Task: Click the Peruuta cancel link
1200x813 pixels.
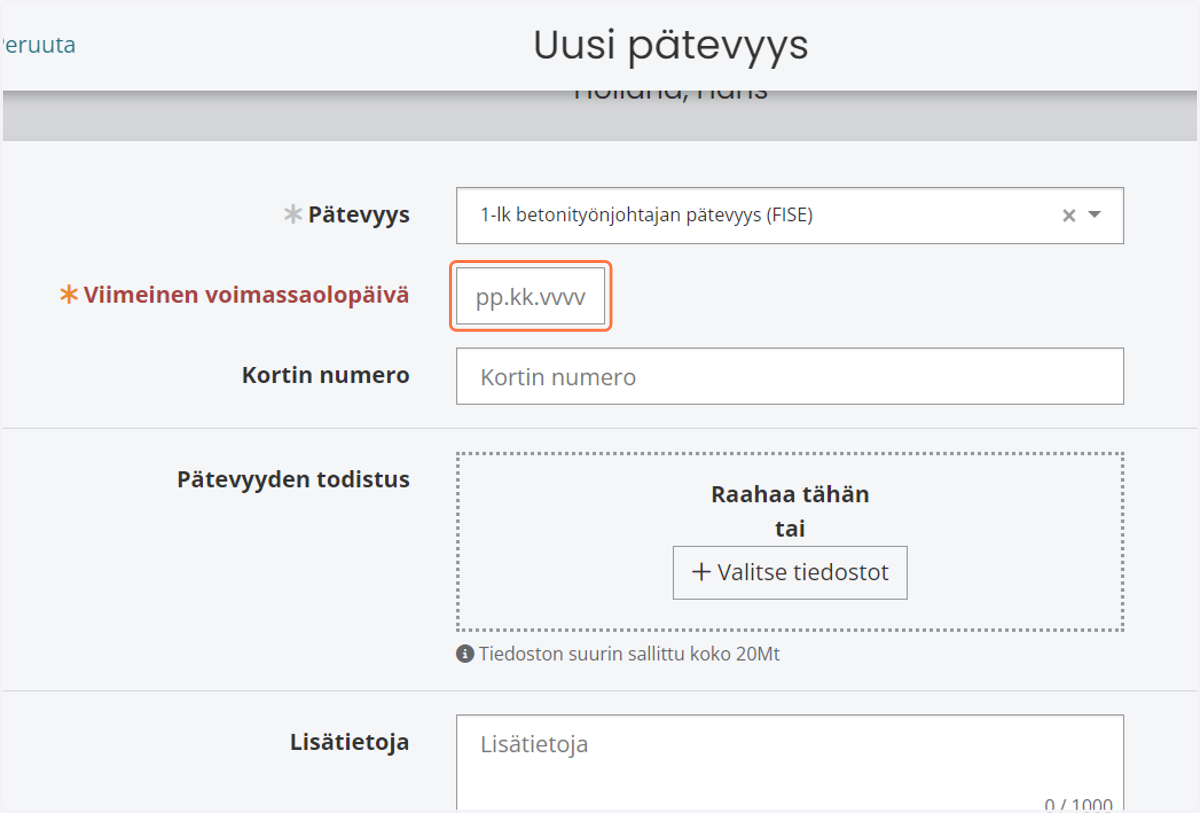Action: point(38,45)
